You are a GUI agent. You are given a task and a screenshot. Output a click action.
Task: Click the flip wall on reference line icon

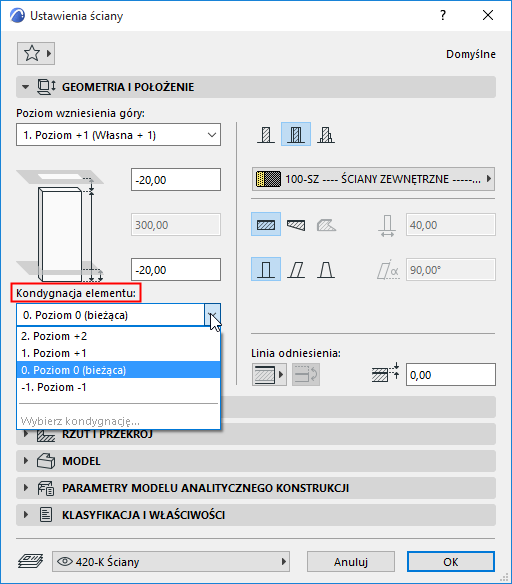point(306,374)
